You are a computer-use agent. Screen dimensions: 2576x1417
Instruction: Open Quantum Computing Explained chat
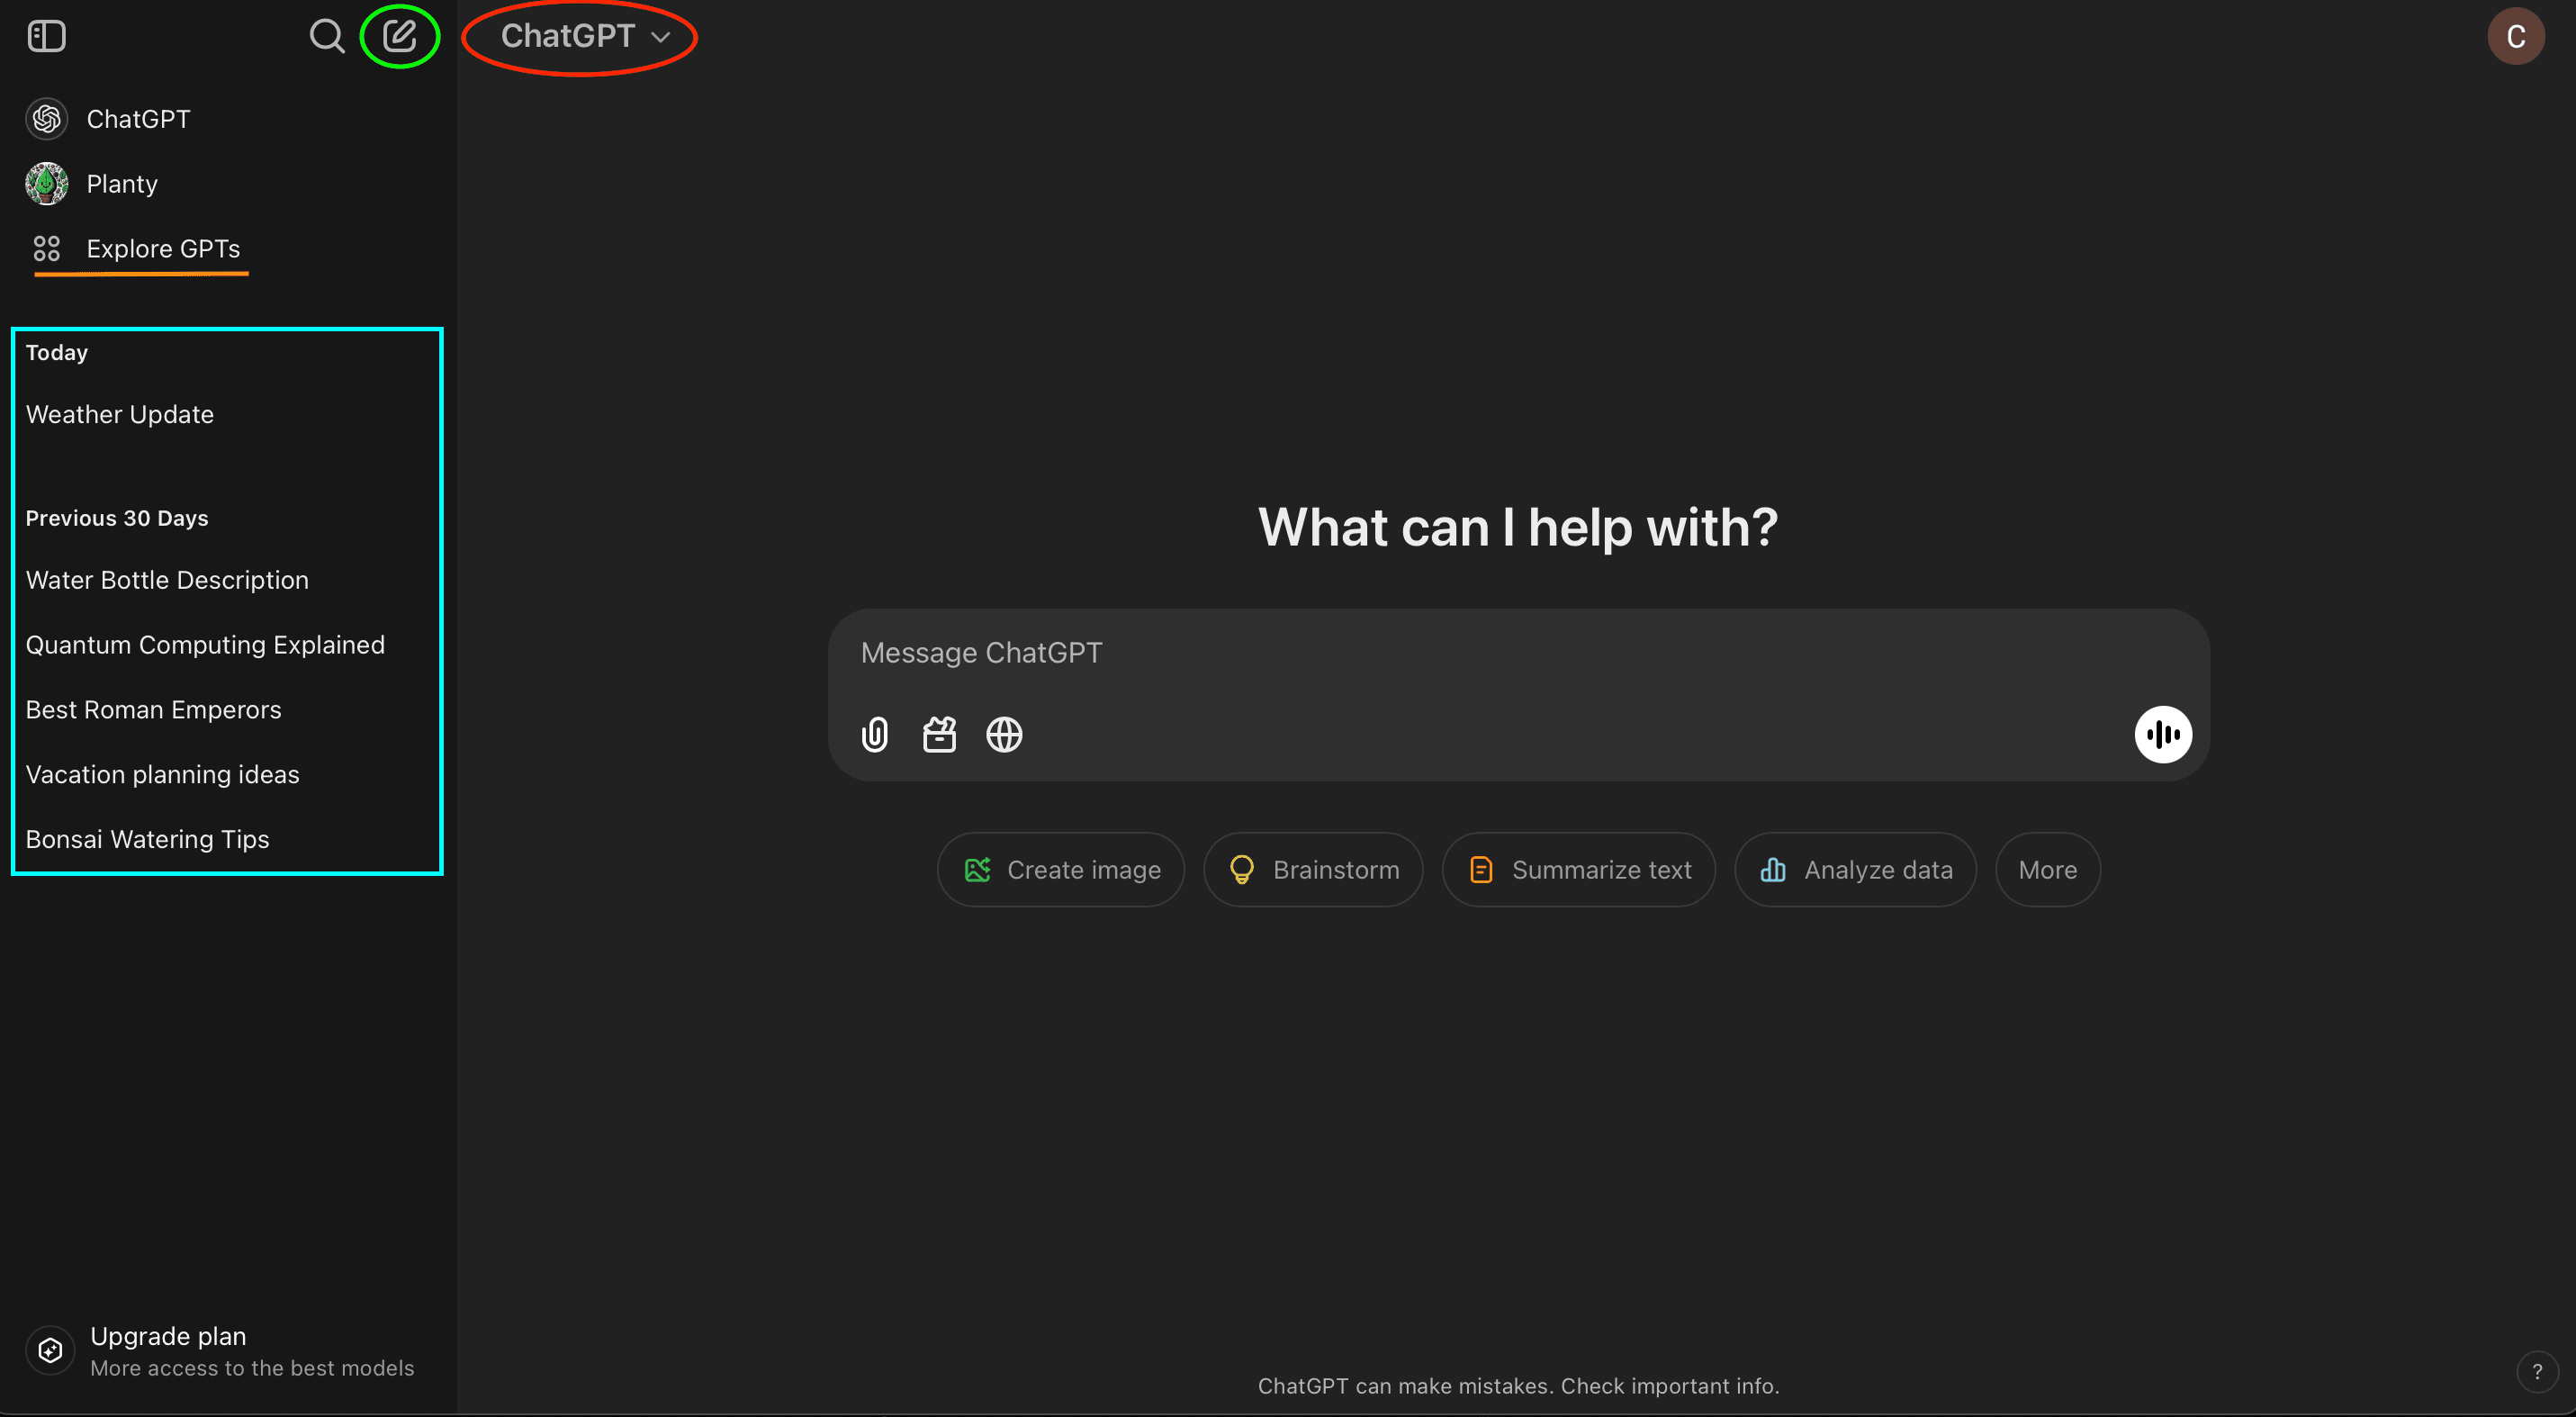point(204,645)
